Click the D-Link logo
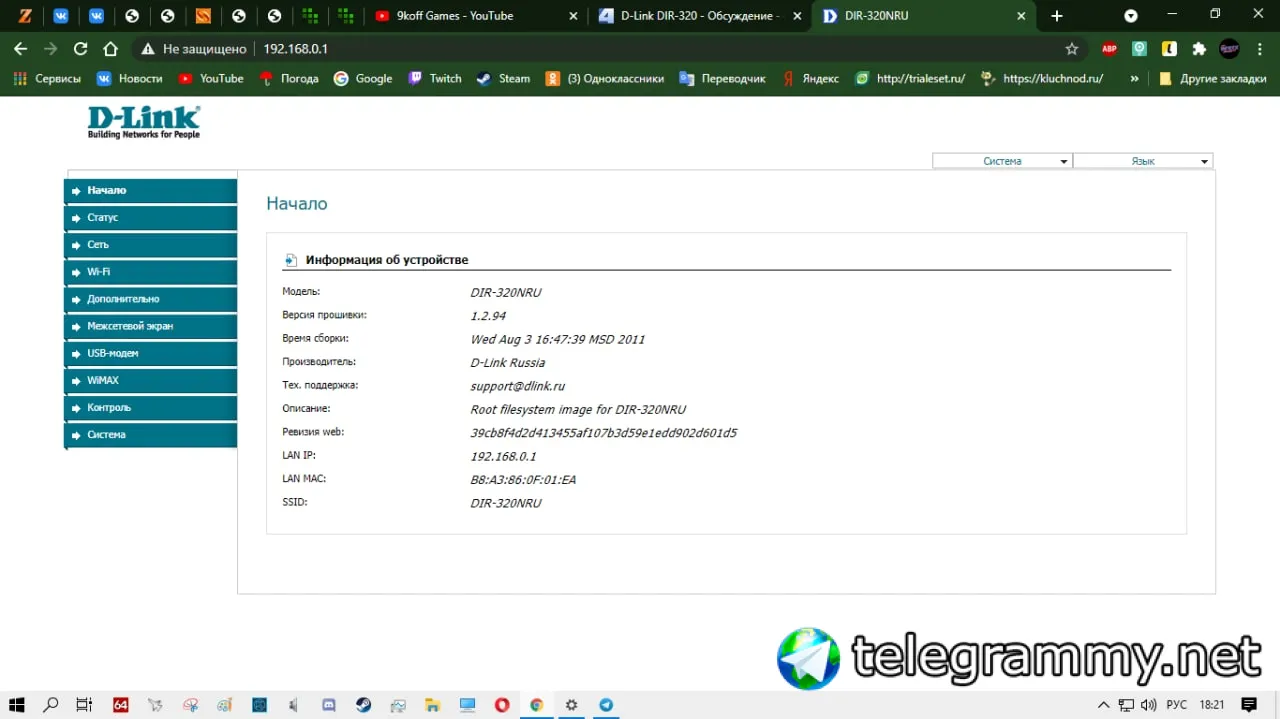Viewport: 1280px width, 719px height. click(144, 122)
